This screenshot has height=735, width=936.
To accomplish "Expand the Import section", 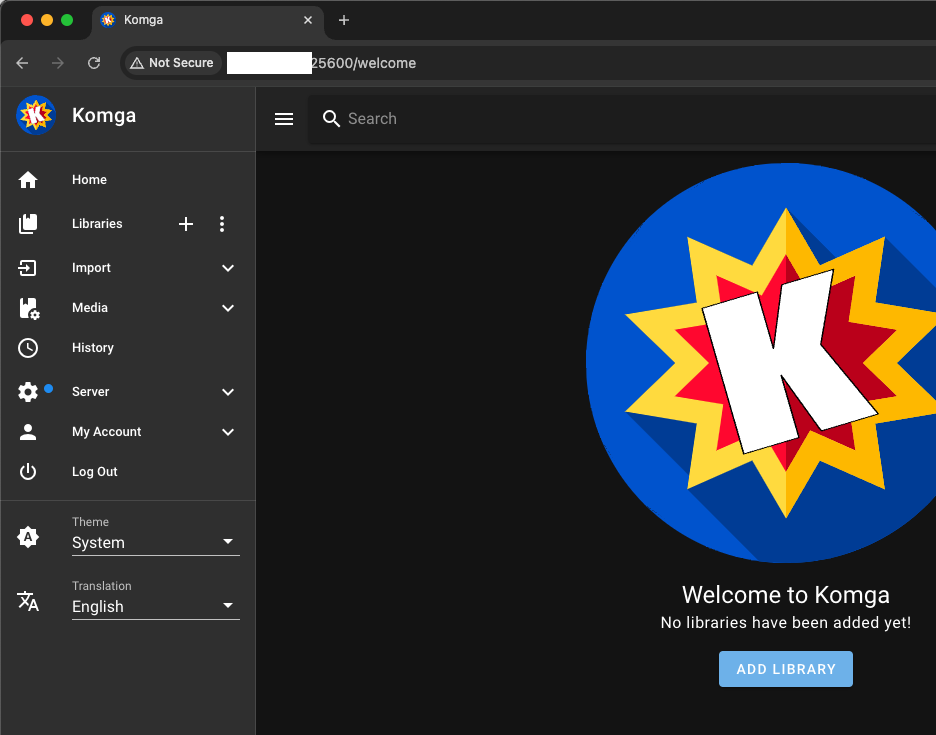I will 228,267.
